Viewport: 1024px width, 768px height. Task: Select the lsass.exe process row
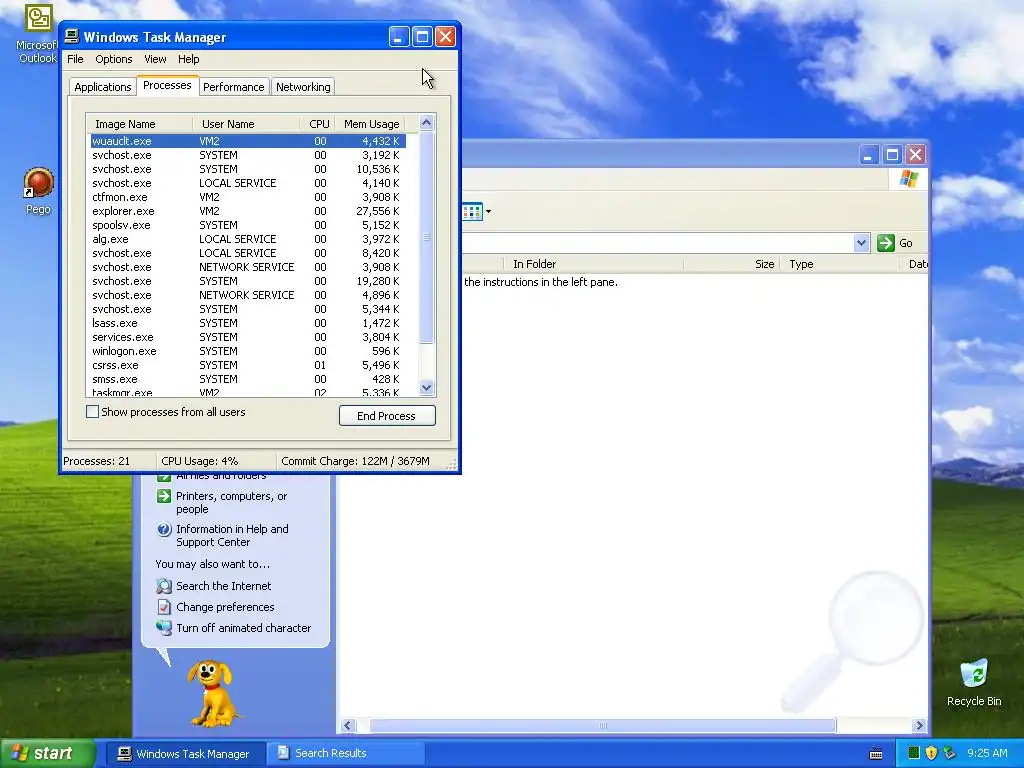point(248,323)
